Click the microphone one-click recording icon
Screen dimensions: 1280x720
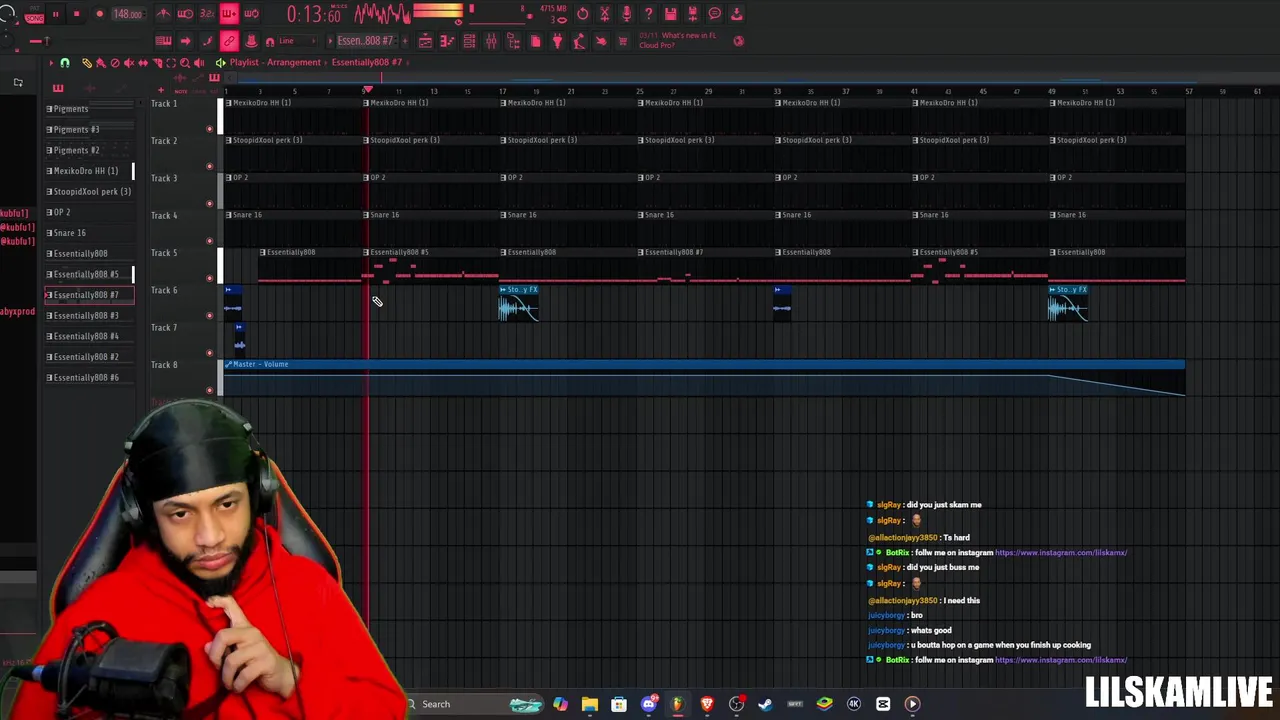626,14
